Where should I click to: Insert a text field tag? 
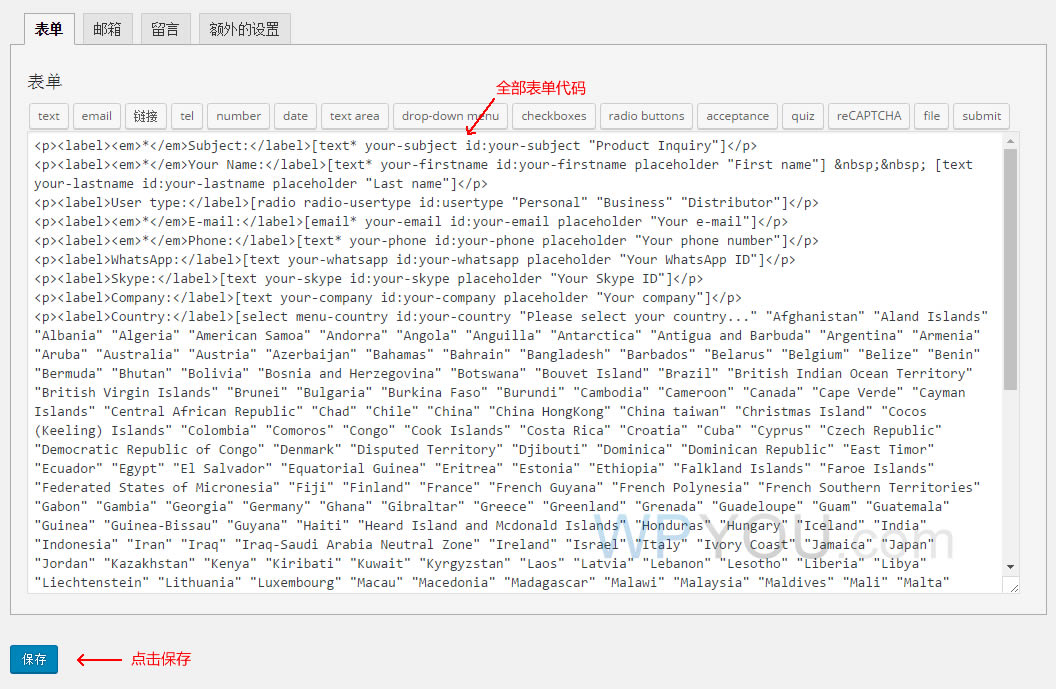pos(48,116)
